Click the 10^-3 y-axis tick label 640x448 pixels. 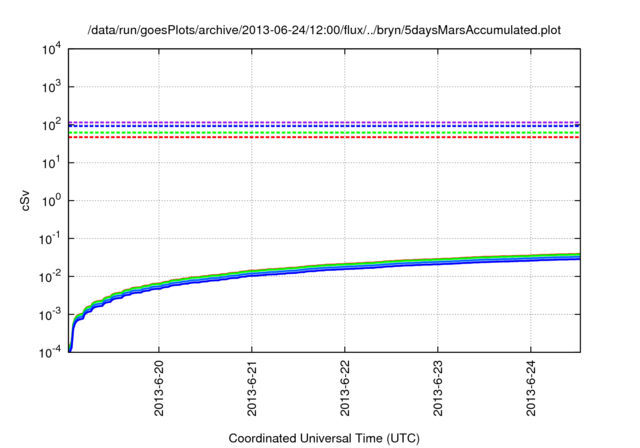pyautogui.click(x=51, y=315)
